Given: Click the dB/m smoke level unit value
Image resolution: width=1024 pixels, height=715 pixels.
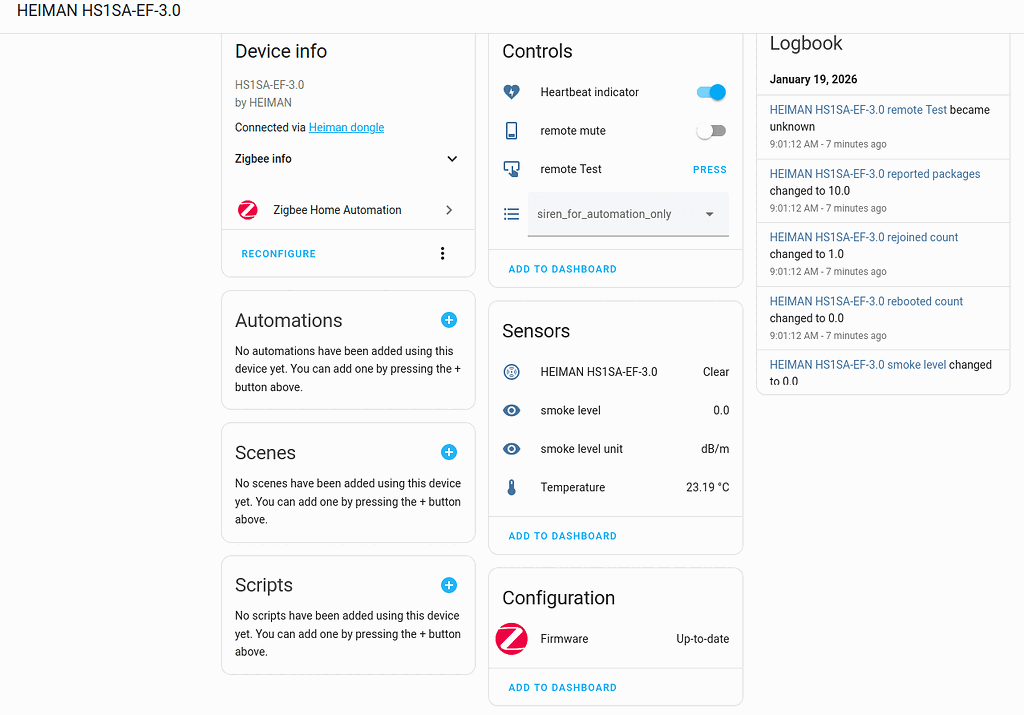Looking at the screenshot, I should pyautogui.click(x=715, y=449).
